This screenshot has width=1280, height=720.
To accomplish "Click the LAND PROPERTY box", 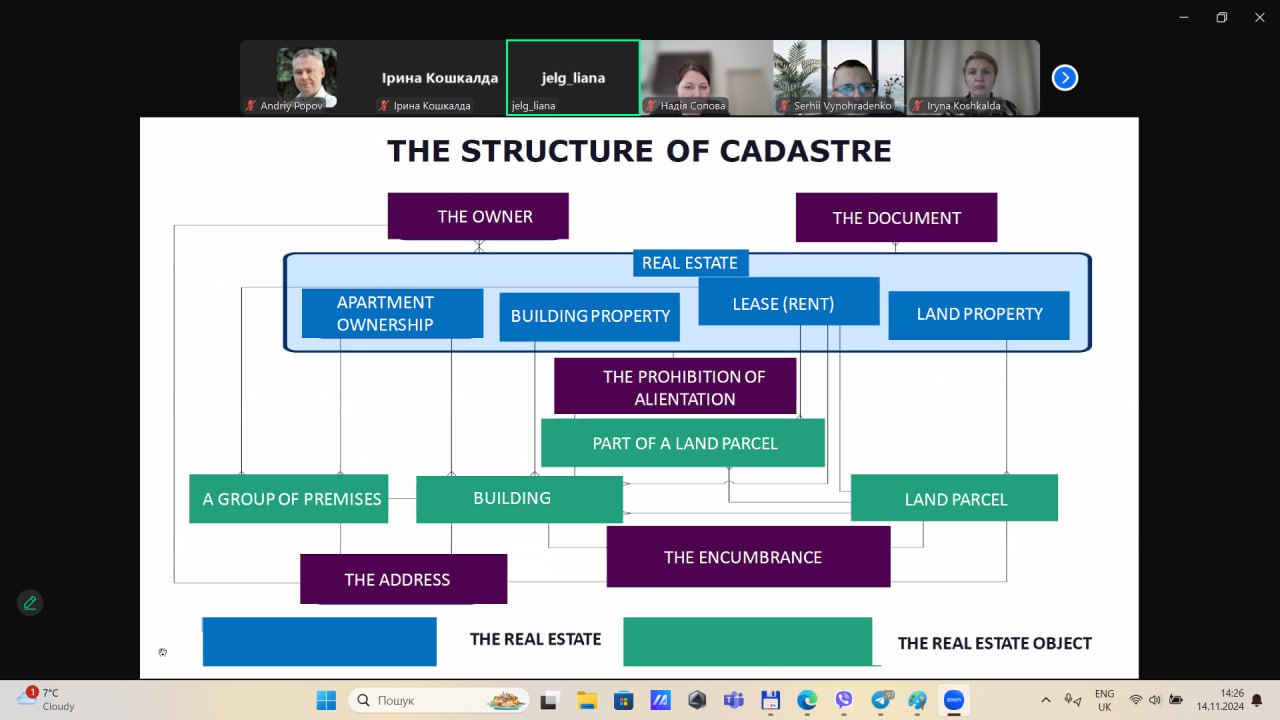I will [979, 315].
